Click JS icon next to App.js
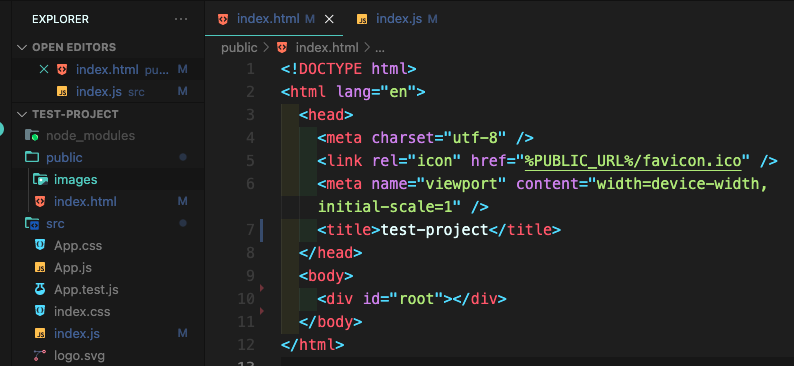794x366 pixels. pos(39,268)
